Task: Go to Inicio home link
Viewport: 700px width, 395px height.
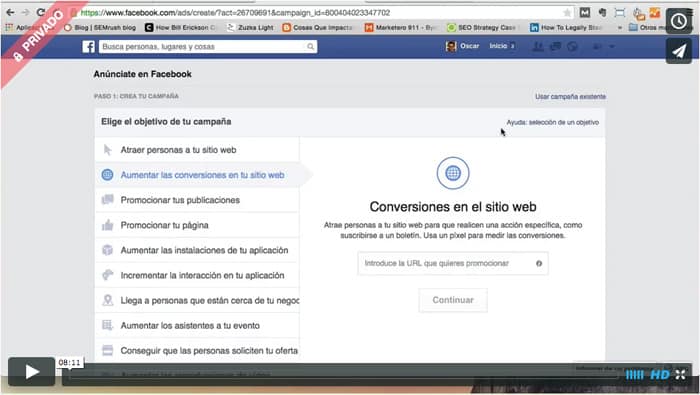Action: click(x=498, y=46)
